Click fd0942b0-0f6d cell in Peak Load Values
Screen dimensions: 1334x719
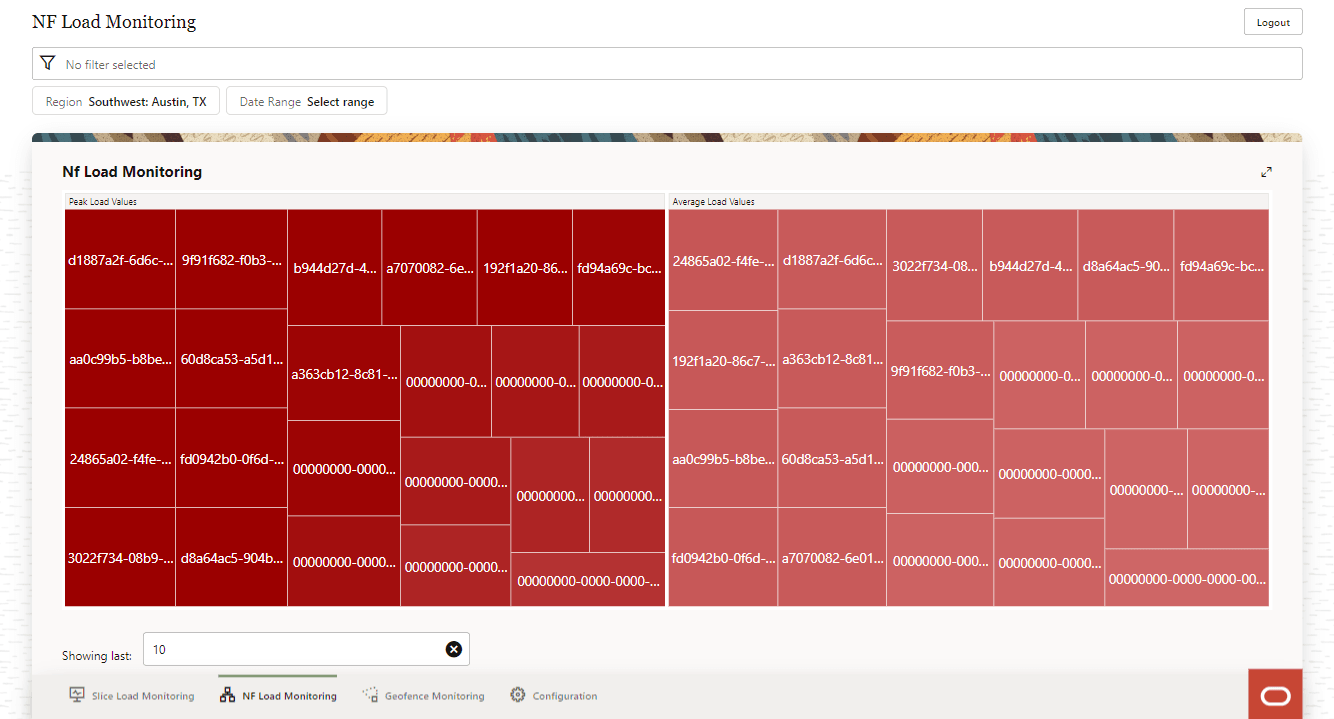pyautogui.click(x=232, y=458)
